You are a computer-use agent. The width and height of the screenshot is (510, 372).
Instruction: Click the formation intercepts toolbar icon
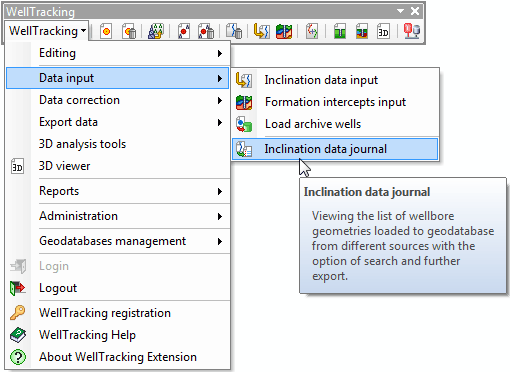tap(284, 32)
